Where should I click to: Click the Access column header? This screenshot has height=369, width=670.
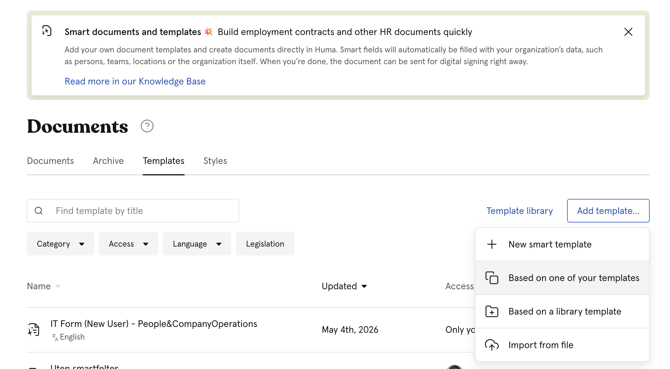(x=459, y=286)
